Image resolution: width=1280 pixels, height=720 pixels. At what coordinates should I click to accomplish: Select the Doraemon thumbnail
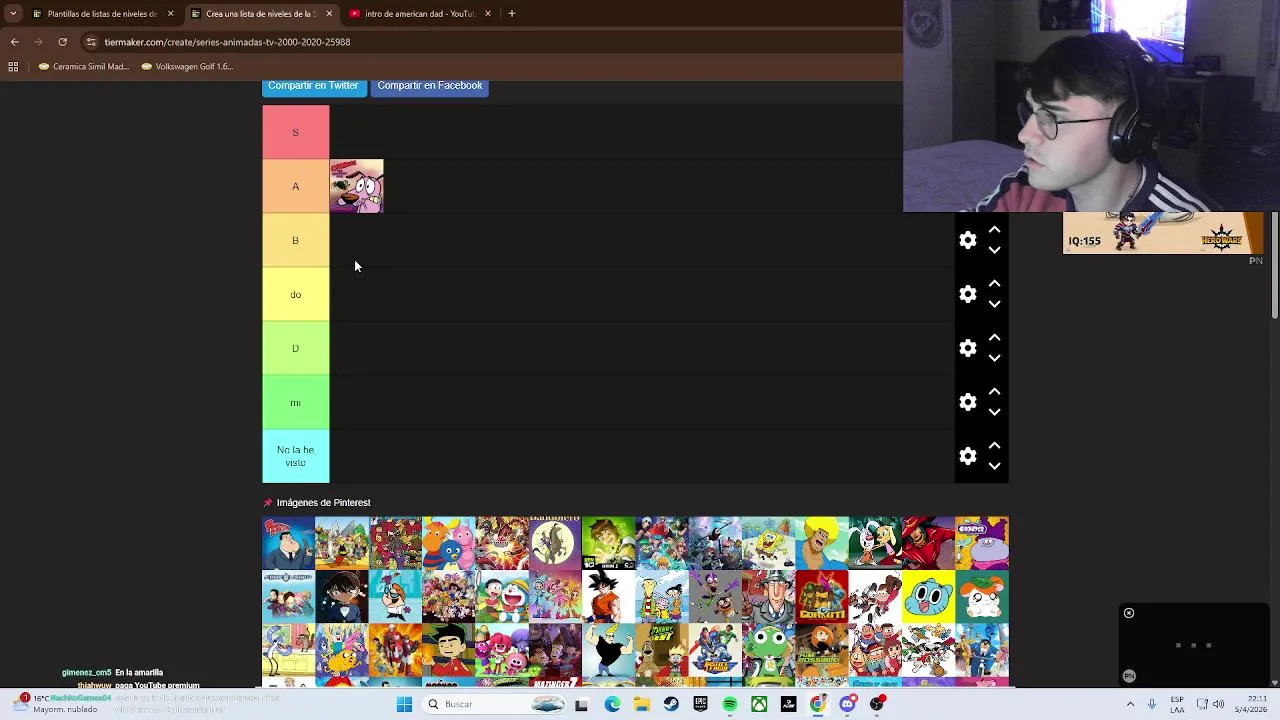pos(502,597)
